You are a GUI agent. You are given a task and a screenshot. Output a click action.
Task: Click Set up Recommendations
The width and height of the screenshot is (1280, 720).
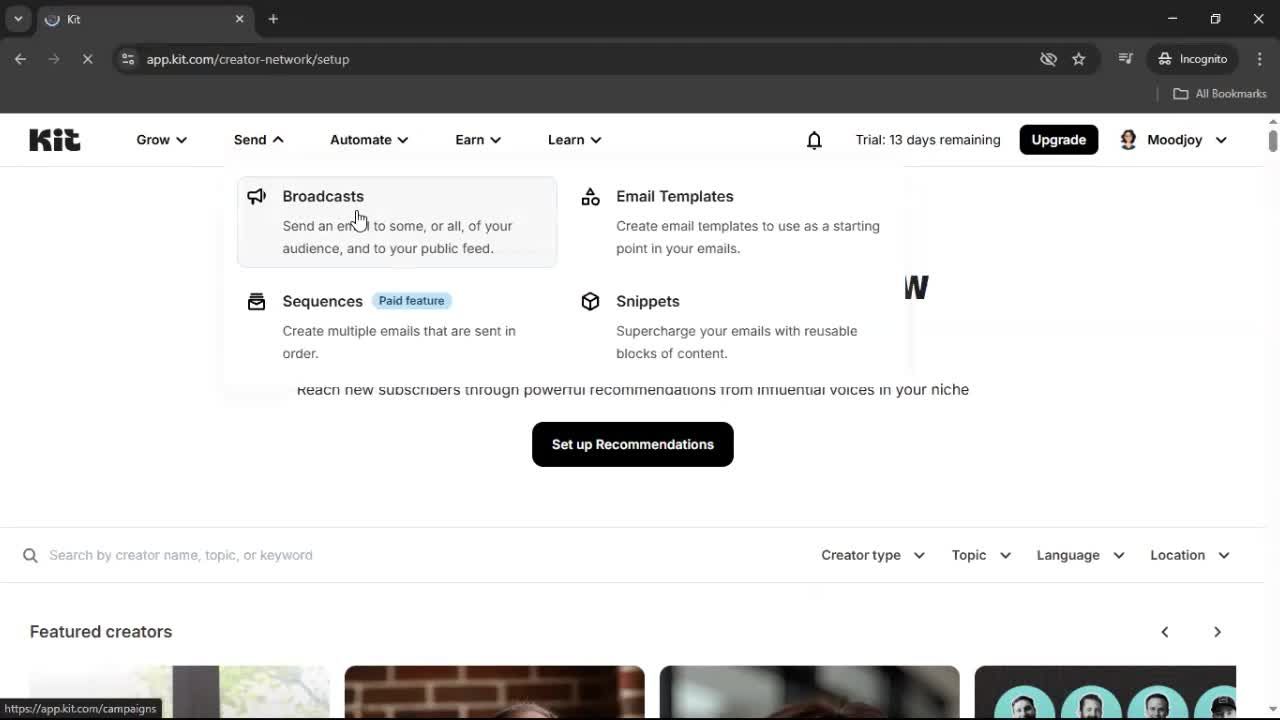click(632, 444)
